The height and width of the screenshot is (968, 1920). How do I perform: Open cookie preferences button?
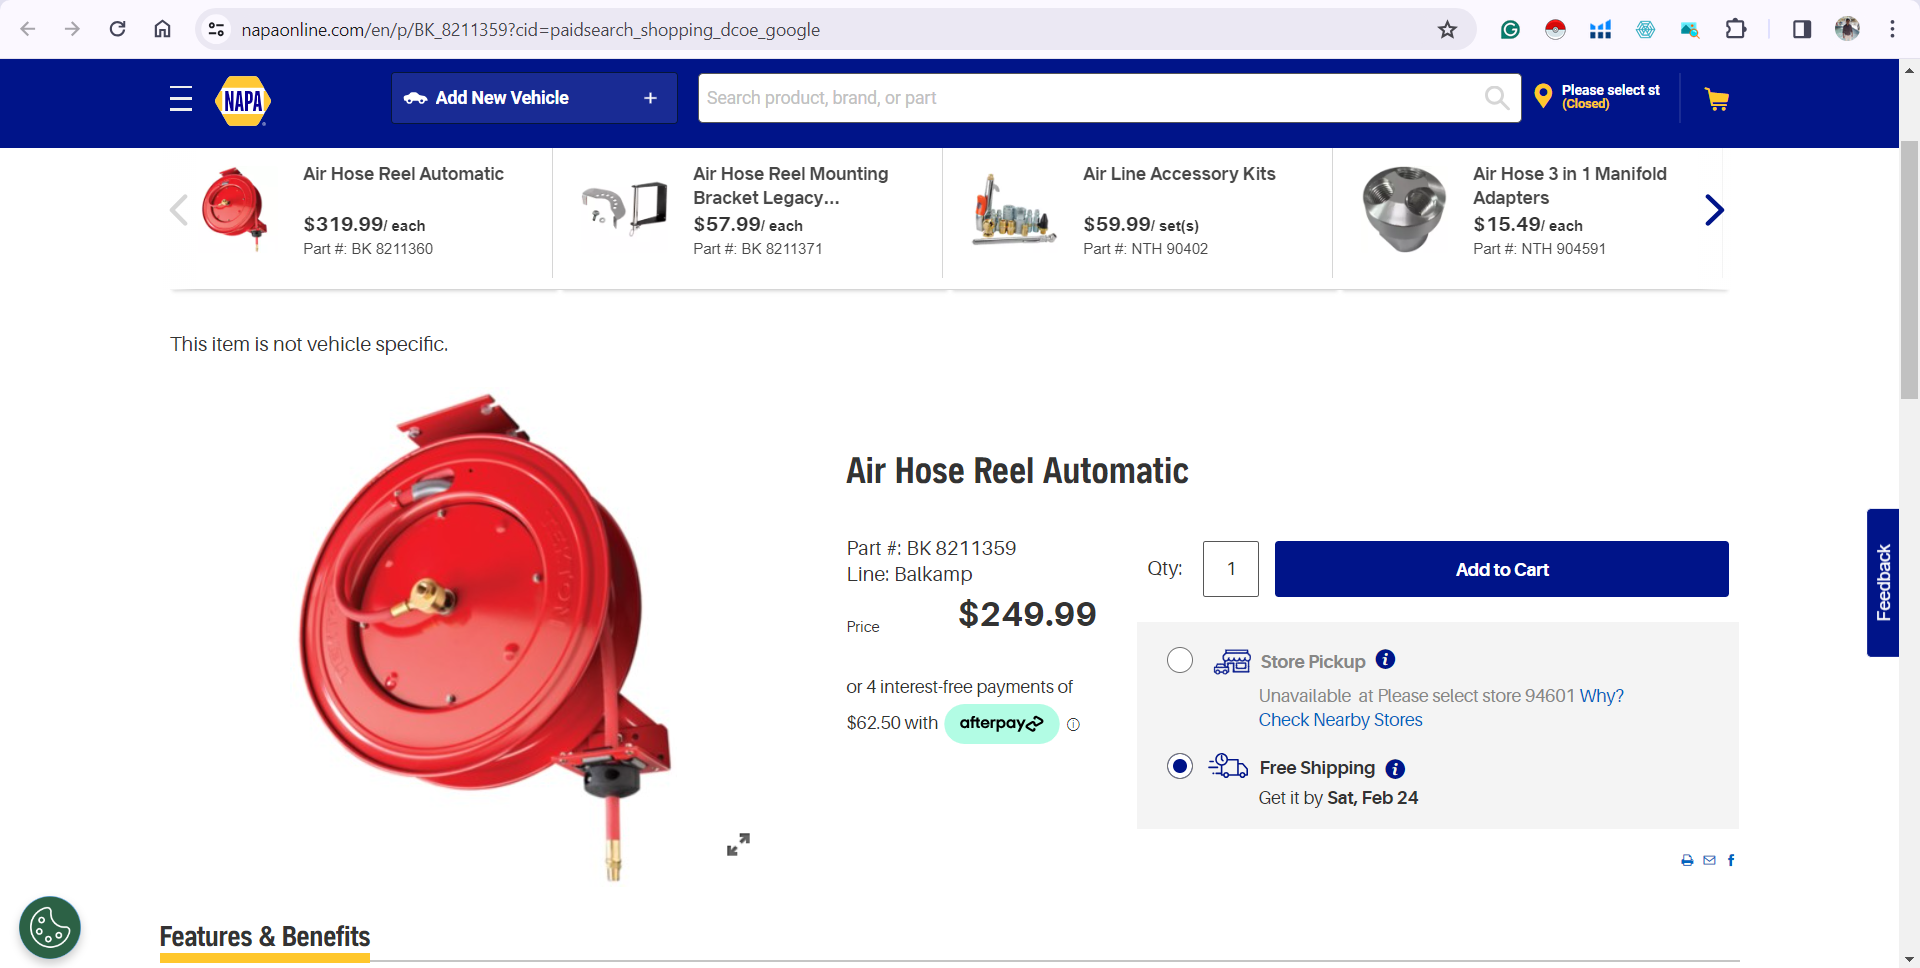(x=50, y=928)
